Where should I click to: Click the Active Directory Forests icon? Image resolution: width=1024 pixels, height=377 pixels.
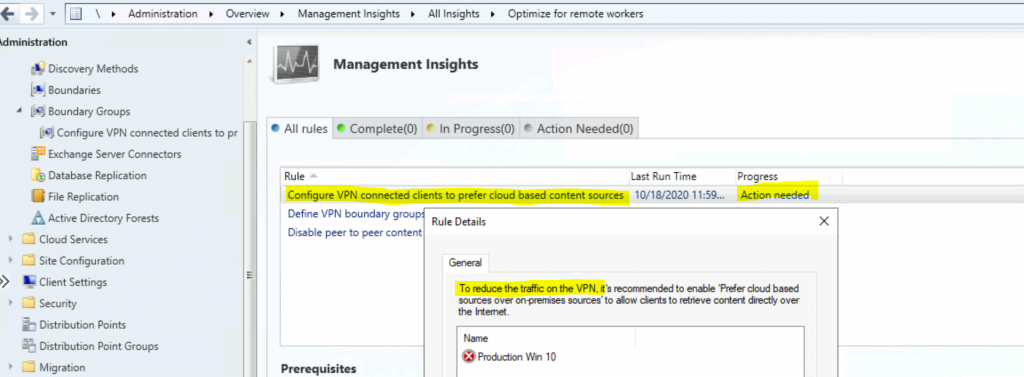coord(38,218)
